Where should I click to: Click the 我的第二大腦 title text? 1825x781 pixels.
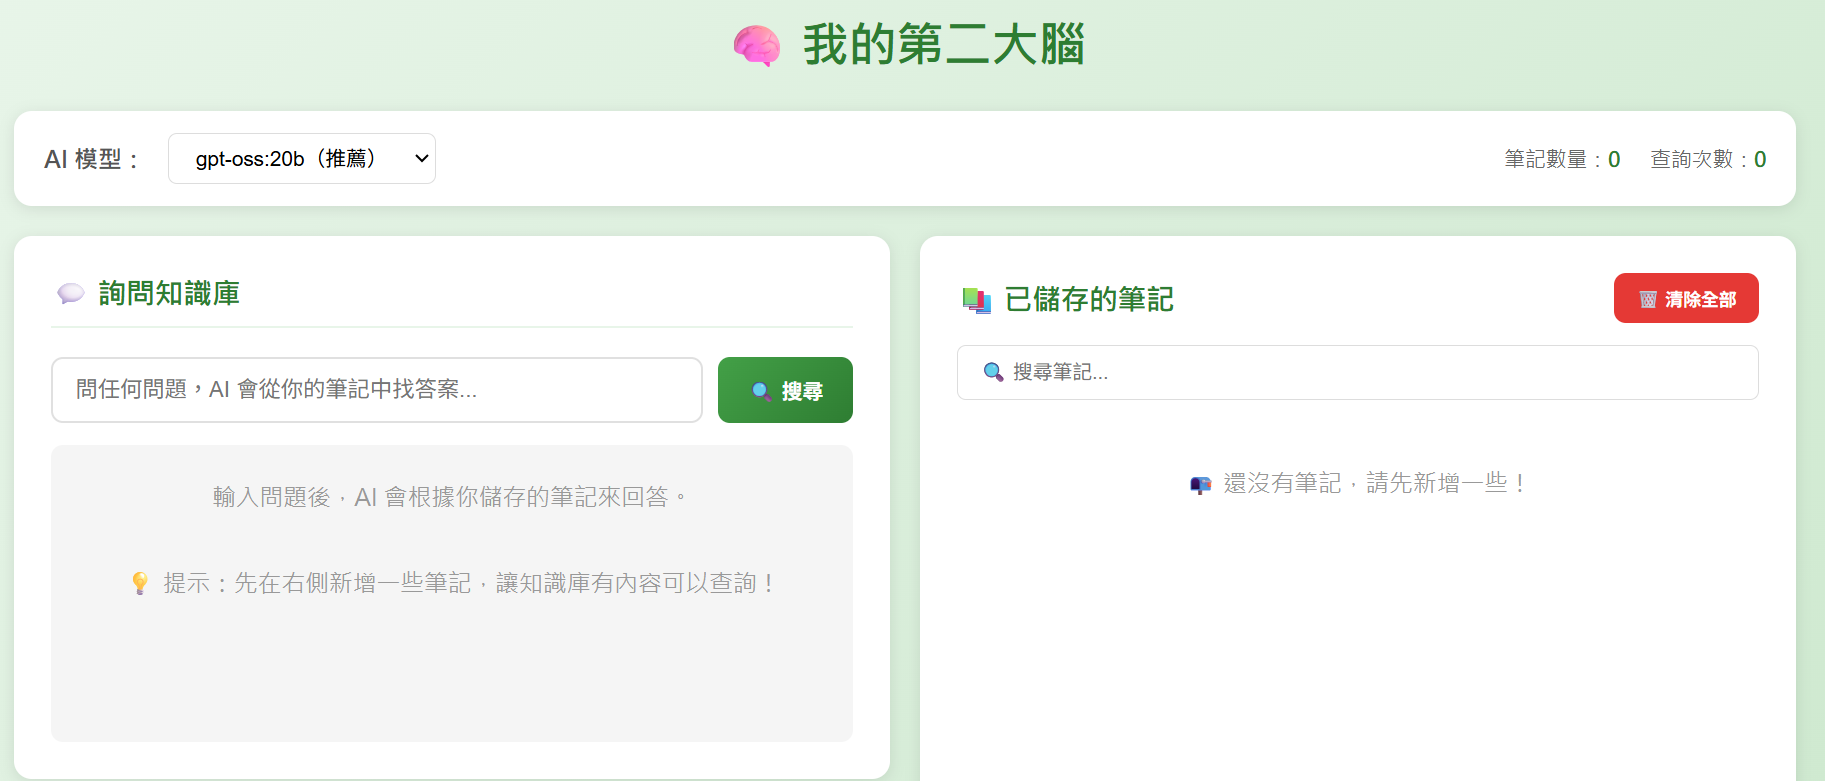click(943, 46)
